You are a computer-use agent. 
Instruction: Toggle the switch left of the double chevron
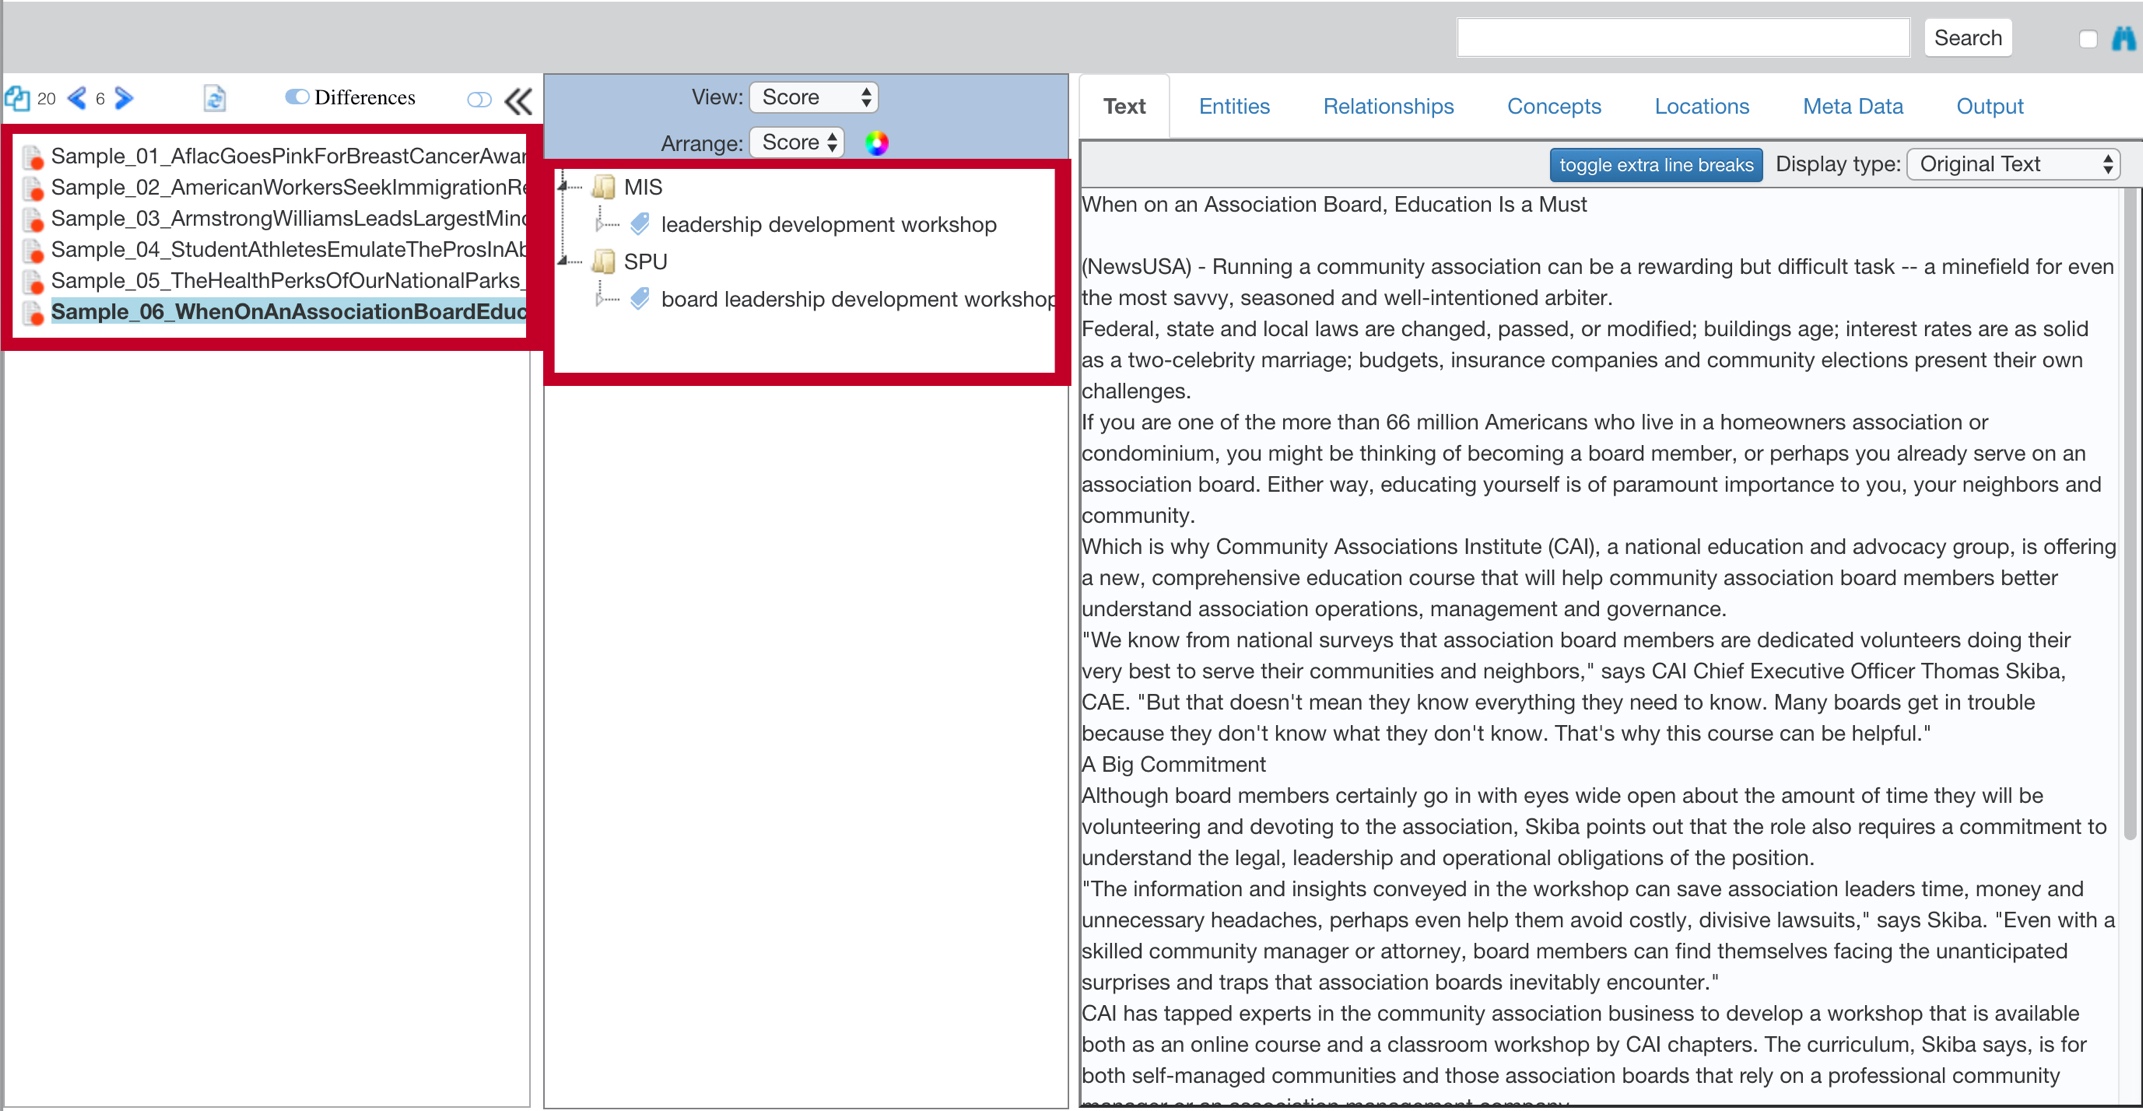coord(479,99)
